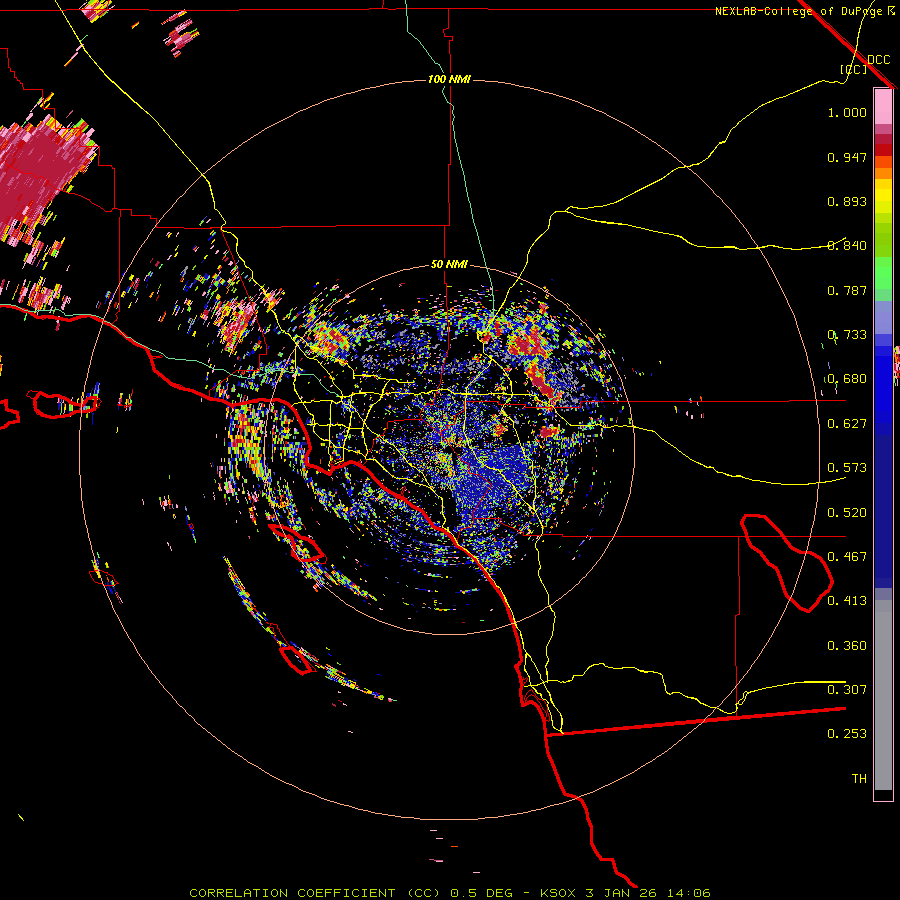900x900 pixels.
Task: Select the 0.253 legend value
Action: click(847, 734)
